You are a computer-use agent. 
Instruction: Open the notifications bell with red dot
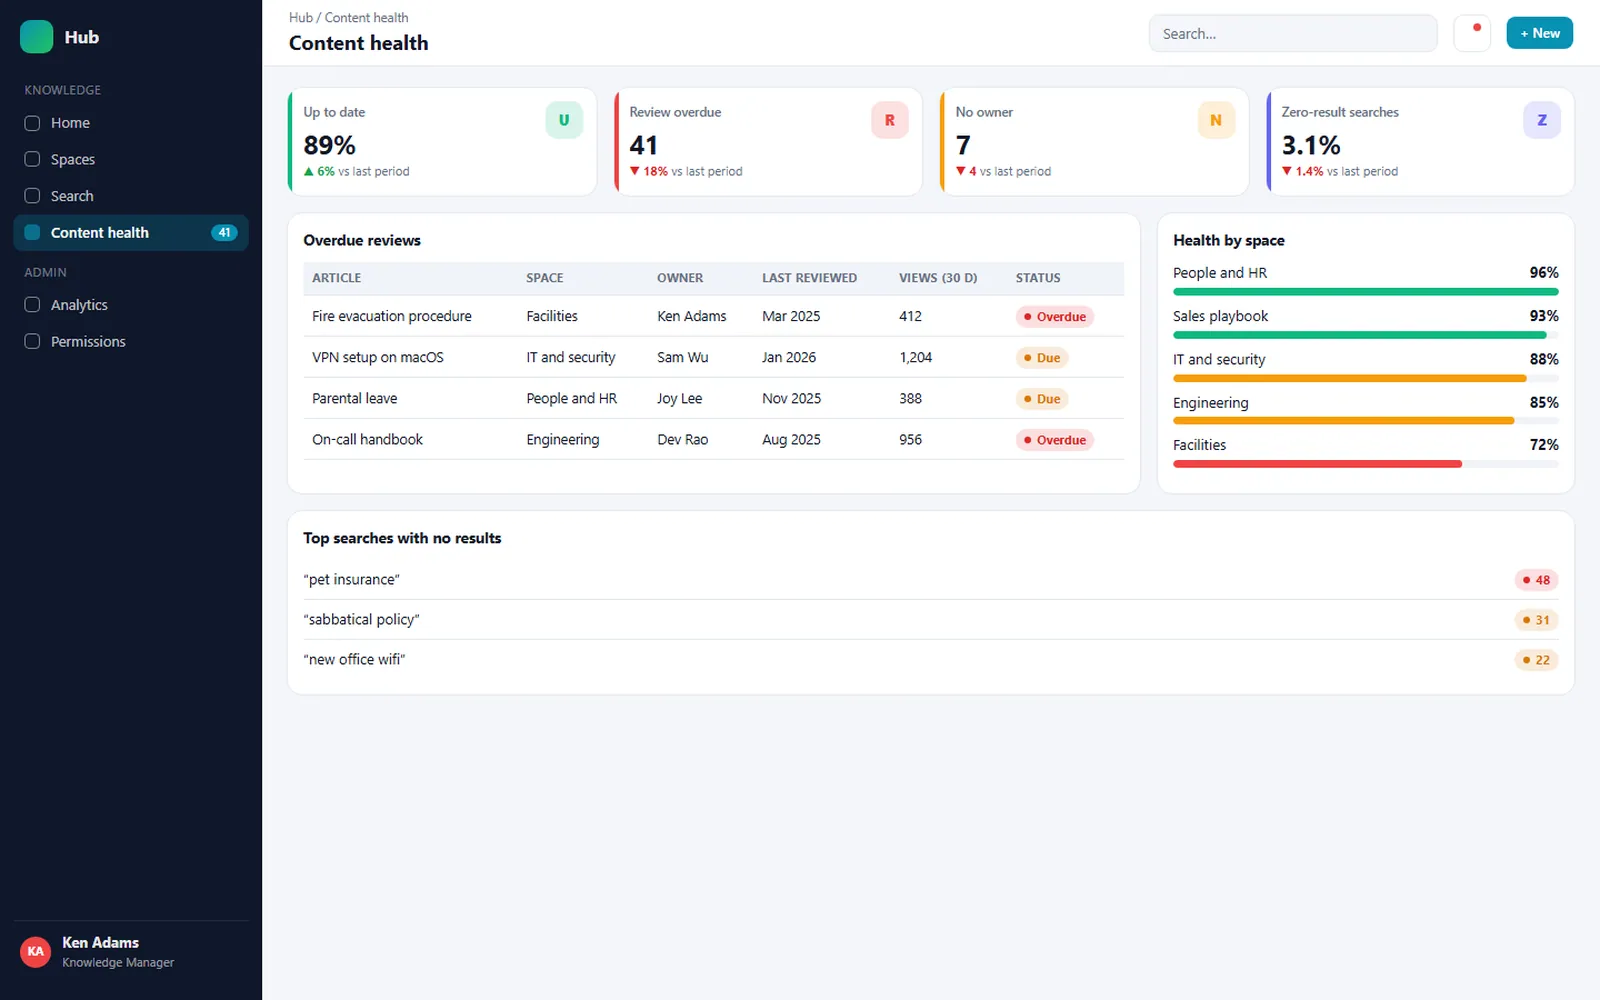pyautogui.click(x=1472, y=33)
